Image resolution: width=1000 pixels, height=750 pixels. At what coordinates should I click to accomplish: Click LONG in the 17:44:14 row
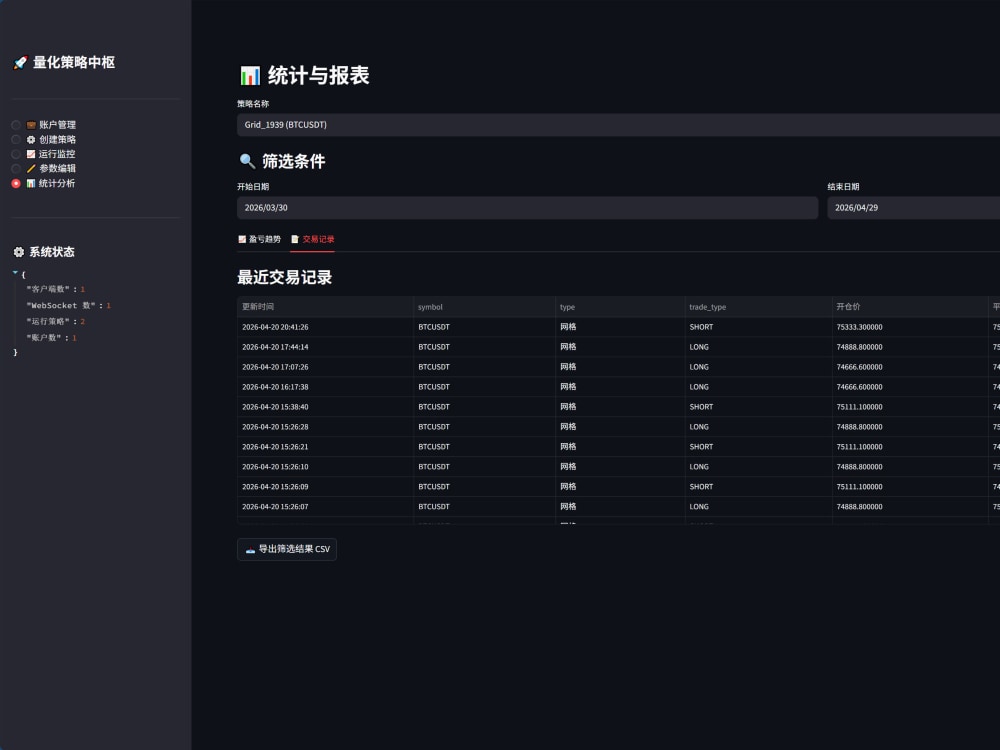758,347
